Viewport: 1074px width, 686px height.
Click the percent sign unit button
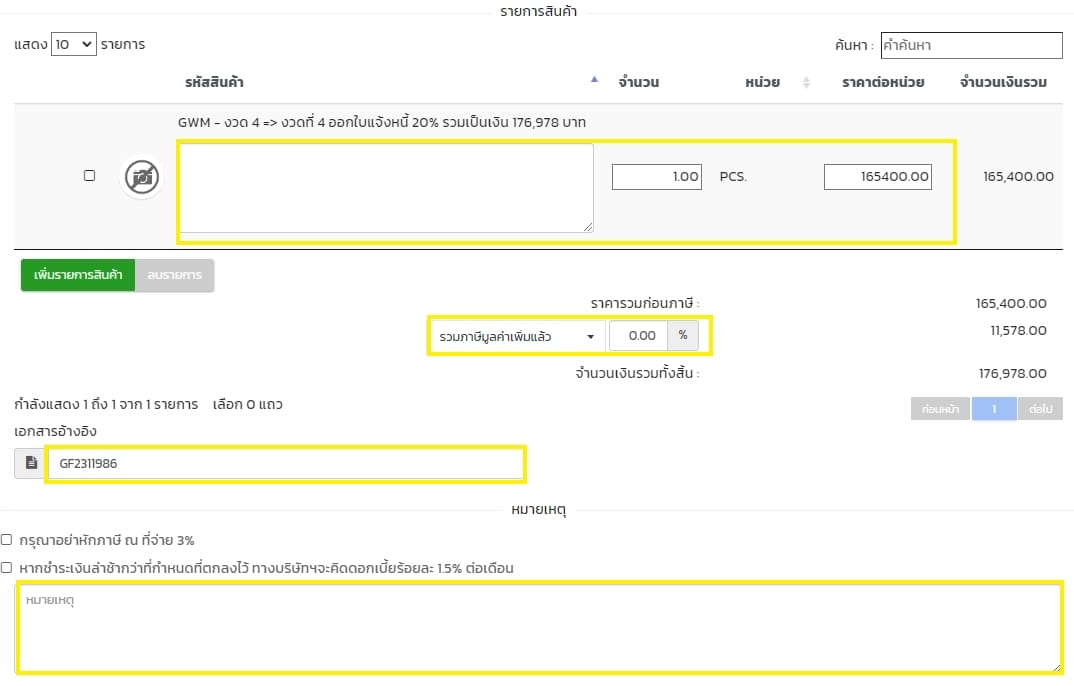click(x=683, y=336)
